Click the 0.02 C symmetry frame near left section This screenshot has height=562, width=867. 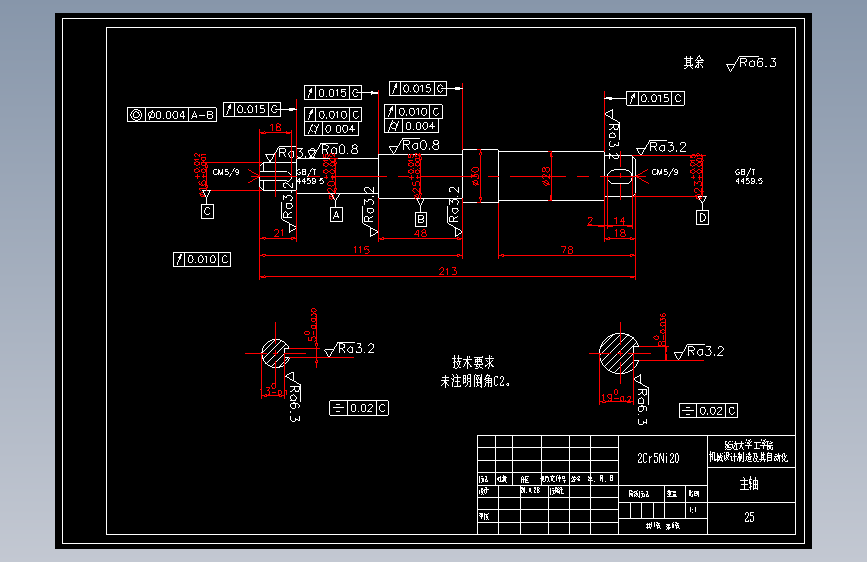359,408
